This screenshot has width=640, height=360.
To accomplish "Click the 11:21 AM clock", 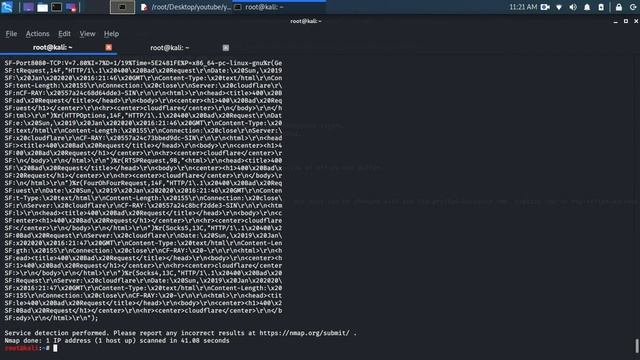I will (523, 7).
